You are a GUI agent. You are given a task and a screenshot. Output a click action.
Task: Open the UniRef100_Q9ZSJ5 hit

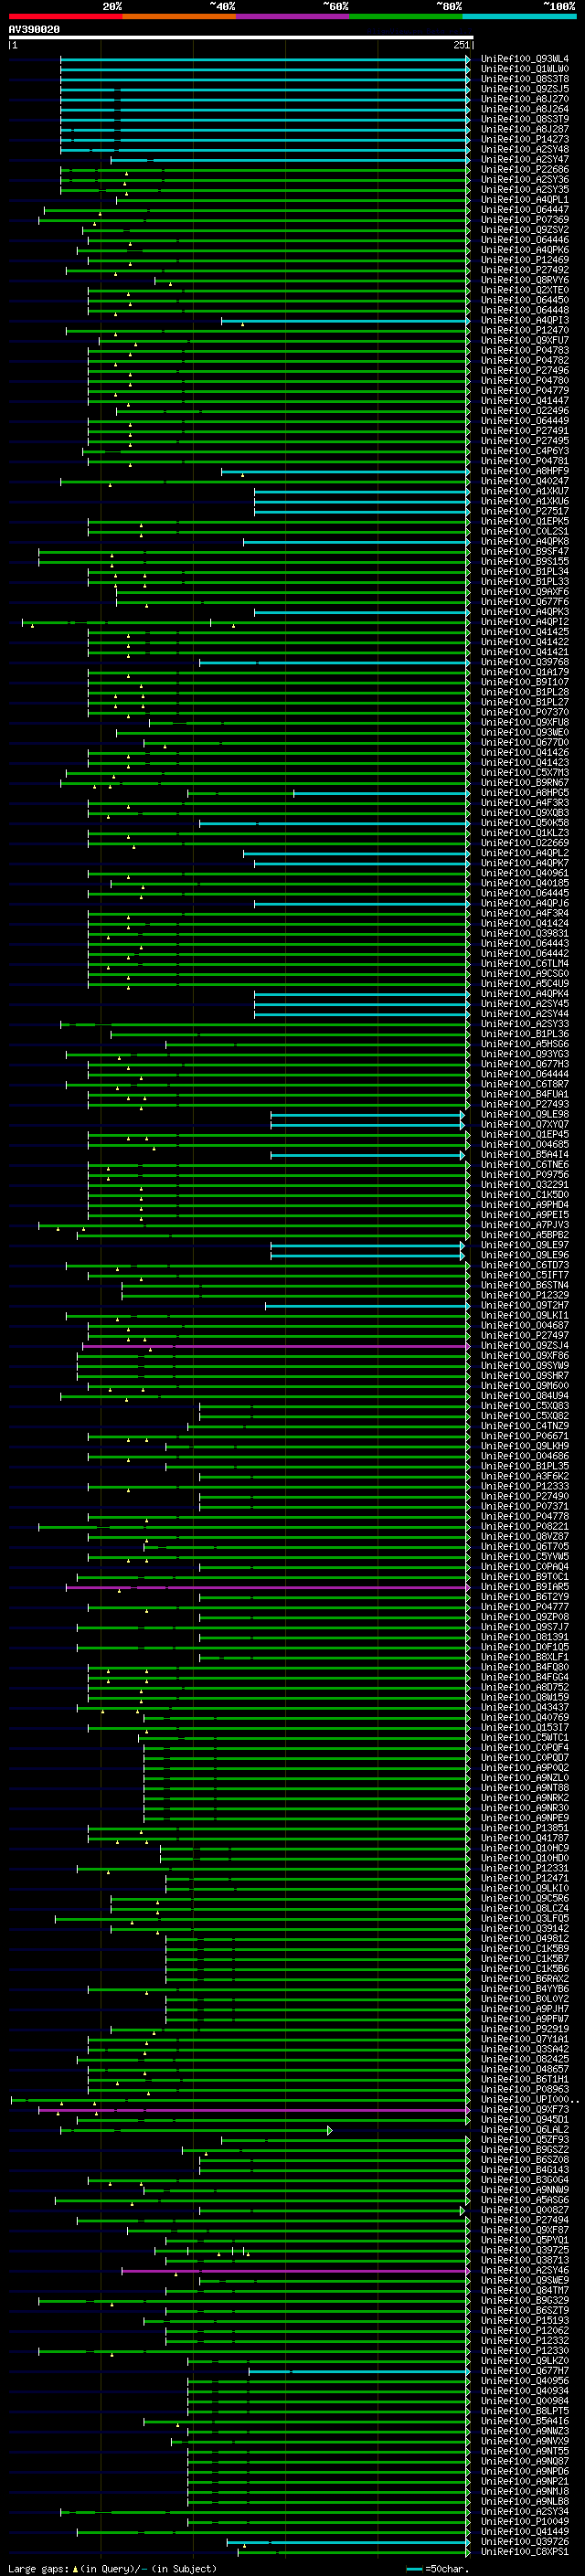click(x=525, y=89)
